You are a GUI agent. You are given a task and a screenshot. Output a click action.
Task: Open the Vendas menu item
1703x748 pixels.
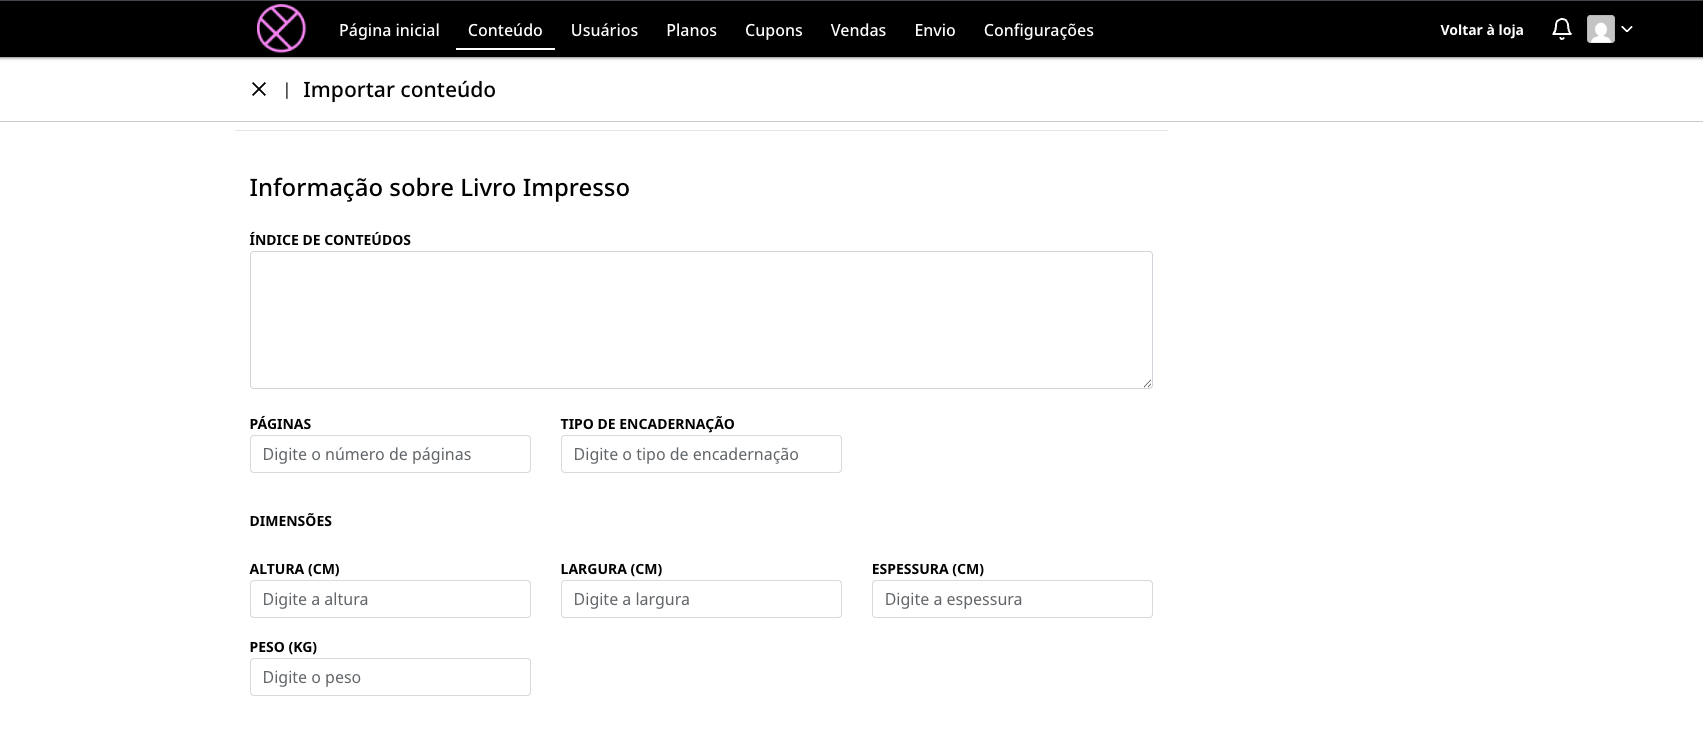(x=858, y=30)
